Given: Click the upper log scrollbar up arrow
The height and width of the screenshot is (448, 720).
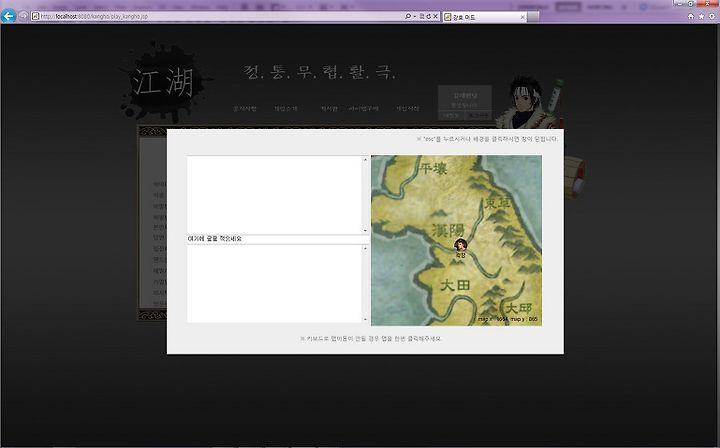Looking at the screenshot, I should tap(366, 159).
